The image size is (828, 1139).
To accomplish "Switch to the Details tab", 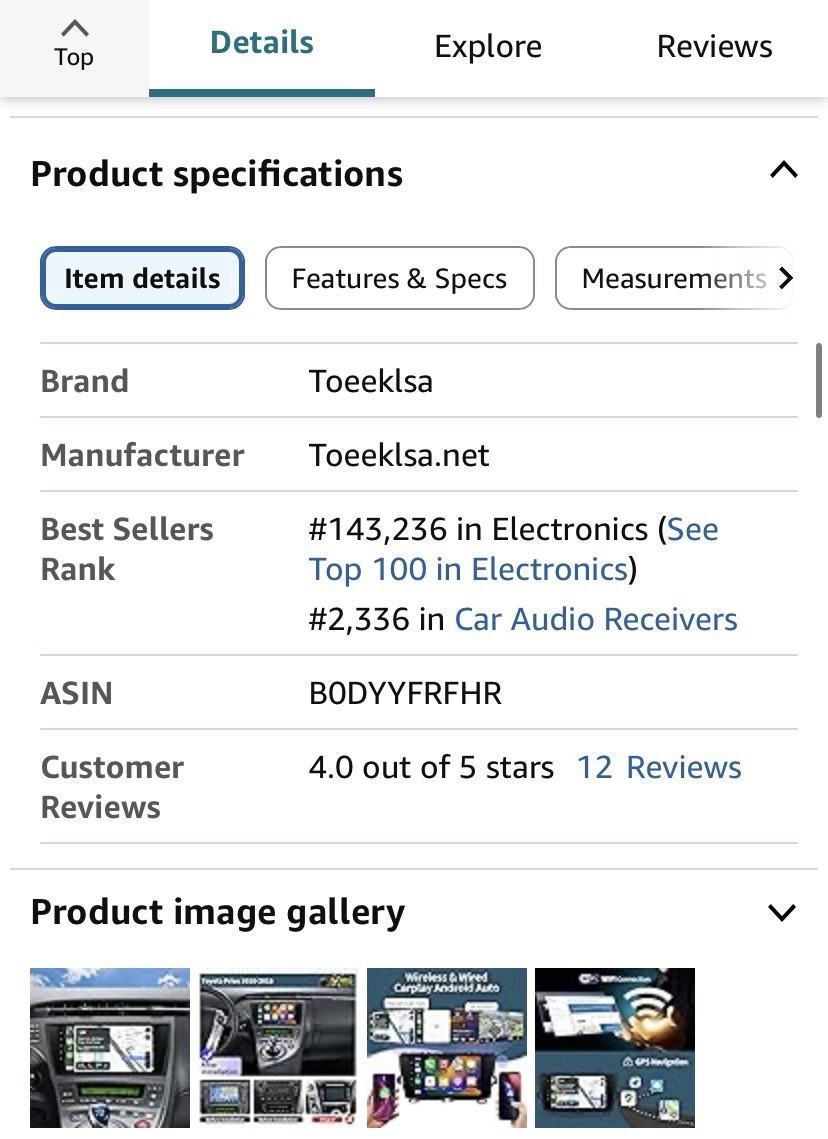I will coord(261,43).
